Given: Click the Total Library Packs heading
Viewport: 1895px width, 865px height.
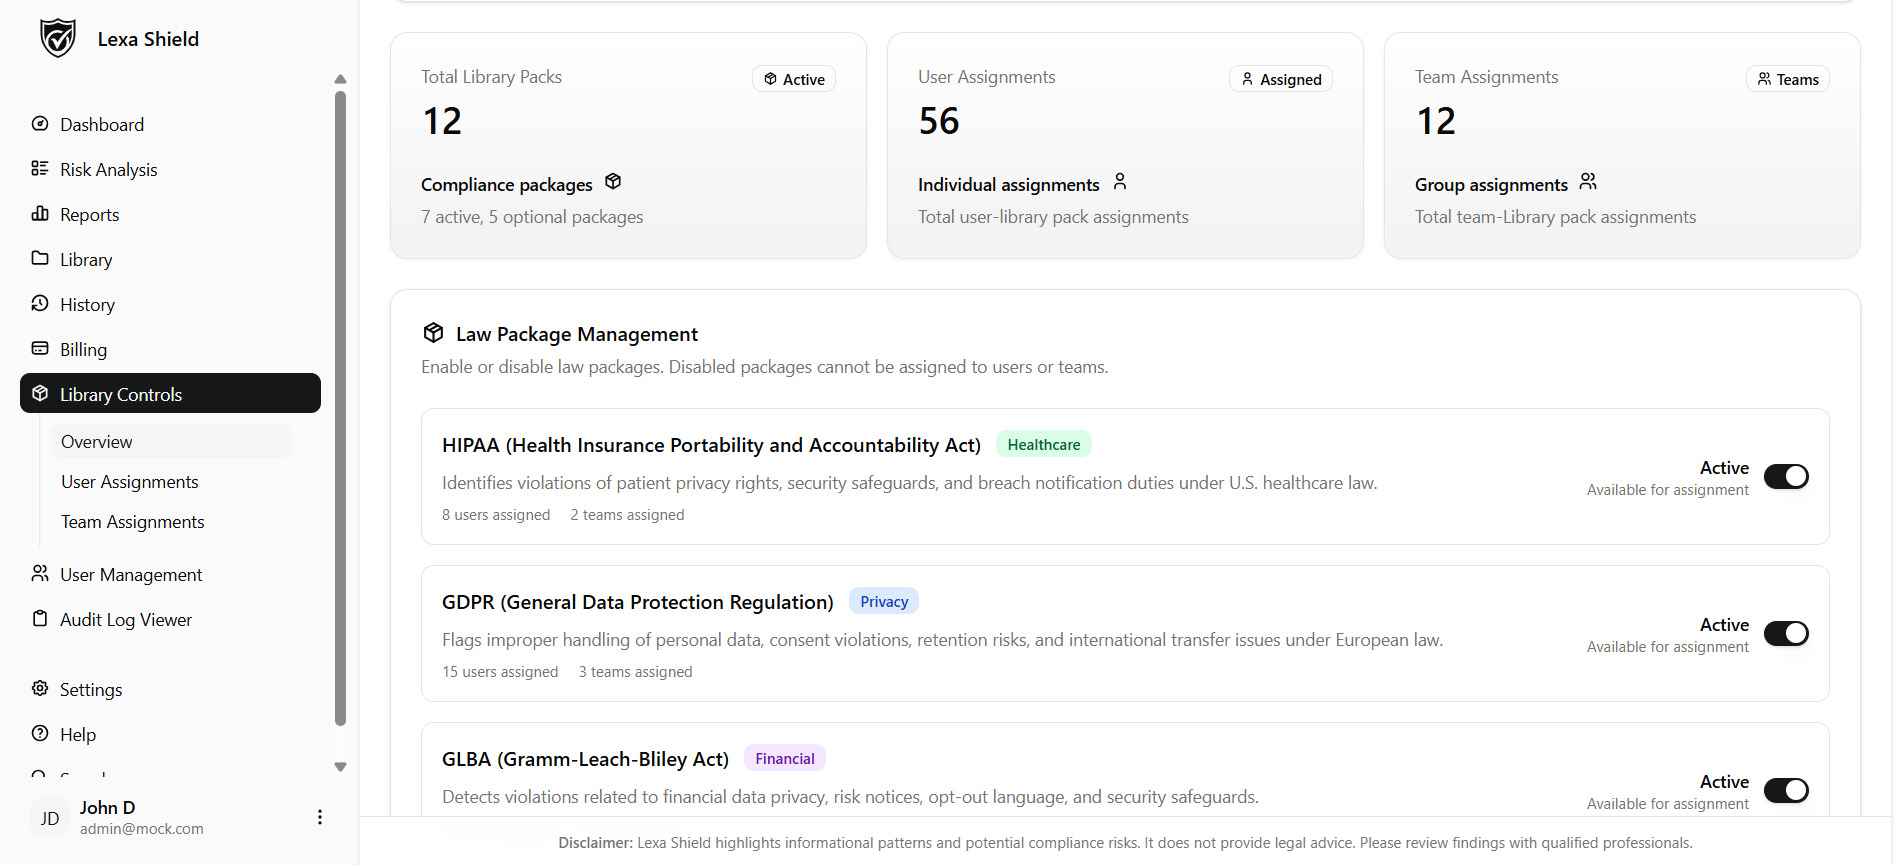Looking at the screenshot, I should point(491,77).
